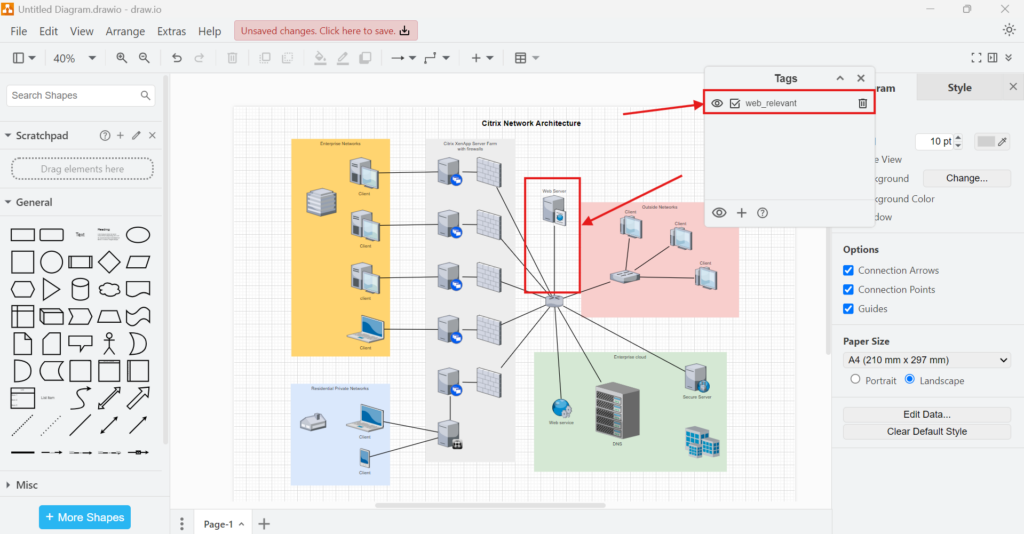The image size is (1024, 534).
Task: Click the delete trash icon in toolbar
Action: pyautogui.click(x=232, y=58)
